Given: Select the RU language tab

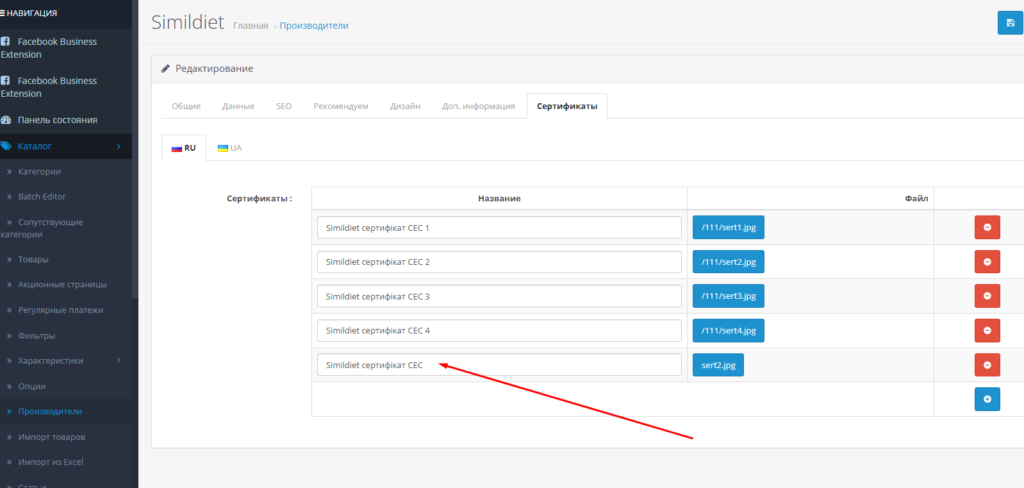Looking at the screenshot, I should [183, 147].
